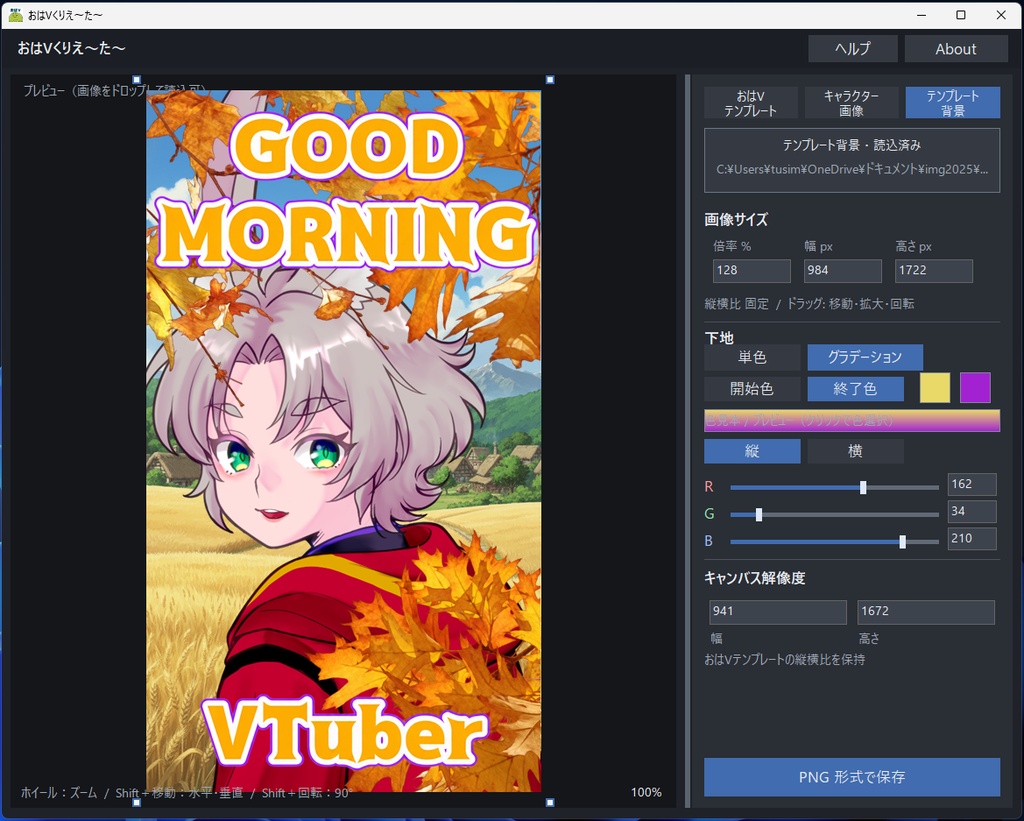The height and width of the screenshot is (821, 1024).
Task: Click the キャンバス解像度 section heading
Action: click(754, 578)
